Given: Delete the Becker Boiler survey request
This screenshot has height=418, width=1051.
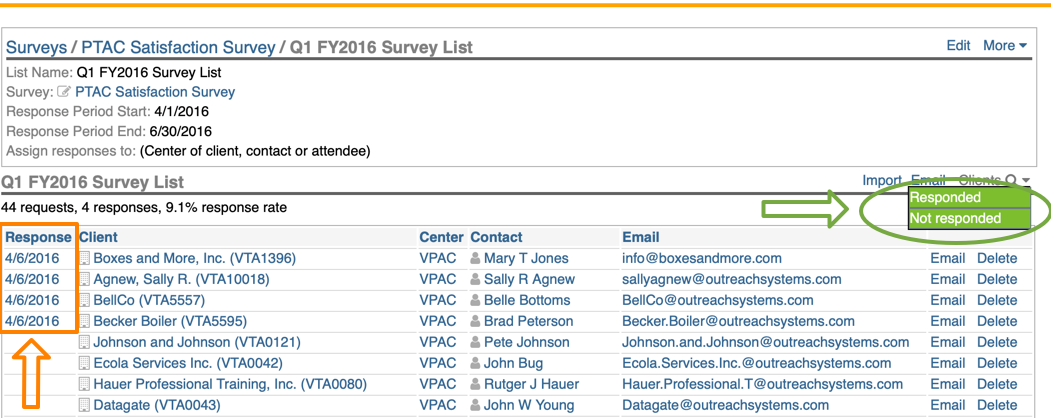Looking at the screenshot, I should tap(996, 322).
